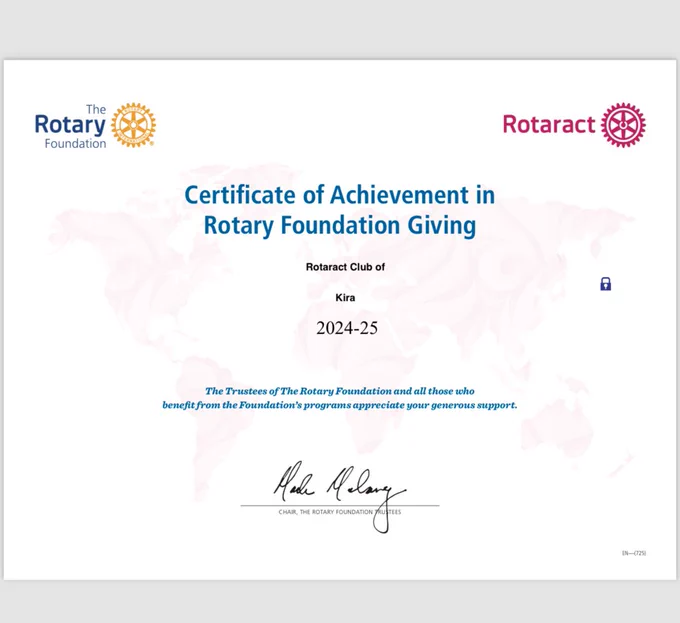Click the Rotaract magenta wheel logo
The height and width of the screenshot is (623, 680).
(623, 125)
